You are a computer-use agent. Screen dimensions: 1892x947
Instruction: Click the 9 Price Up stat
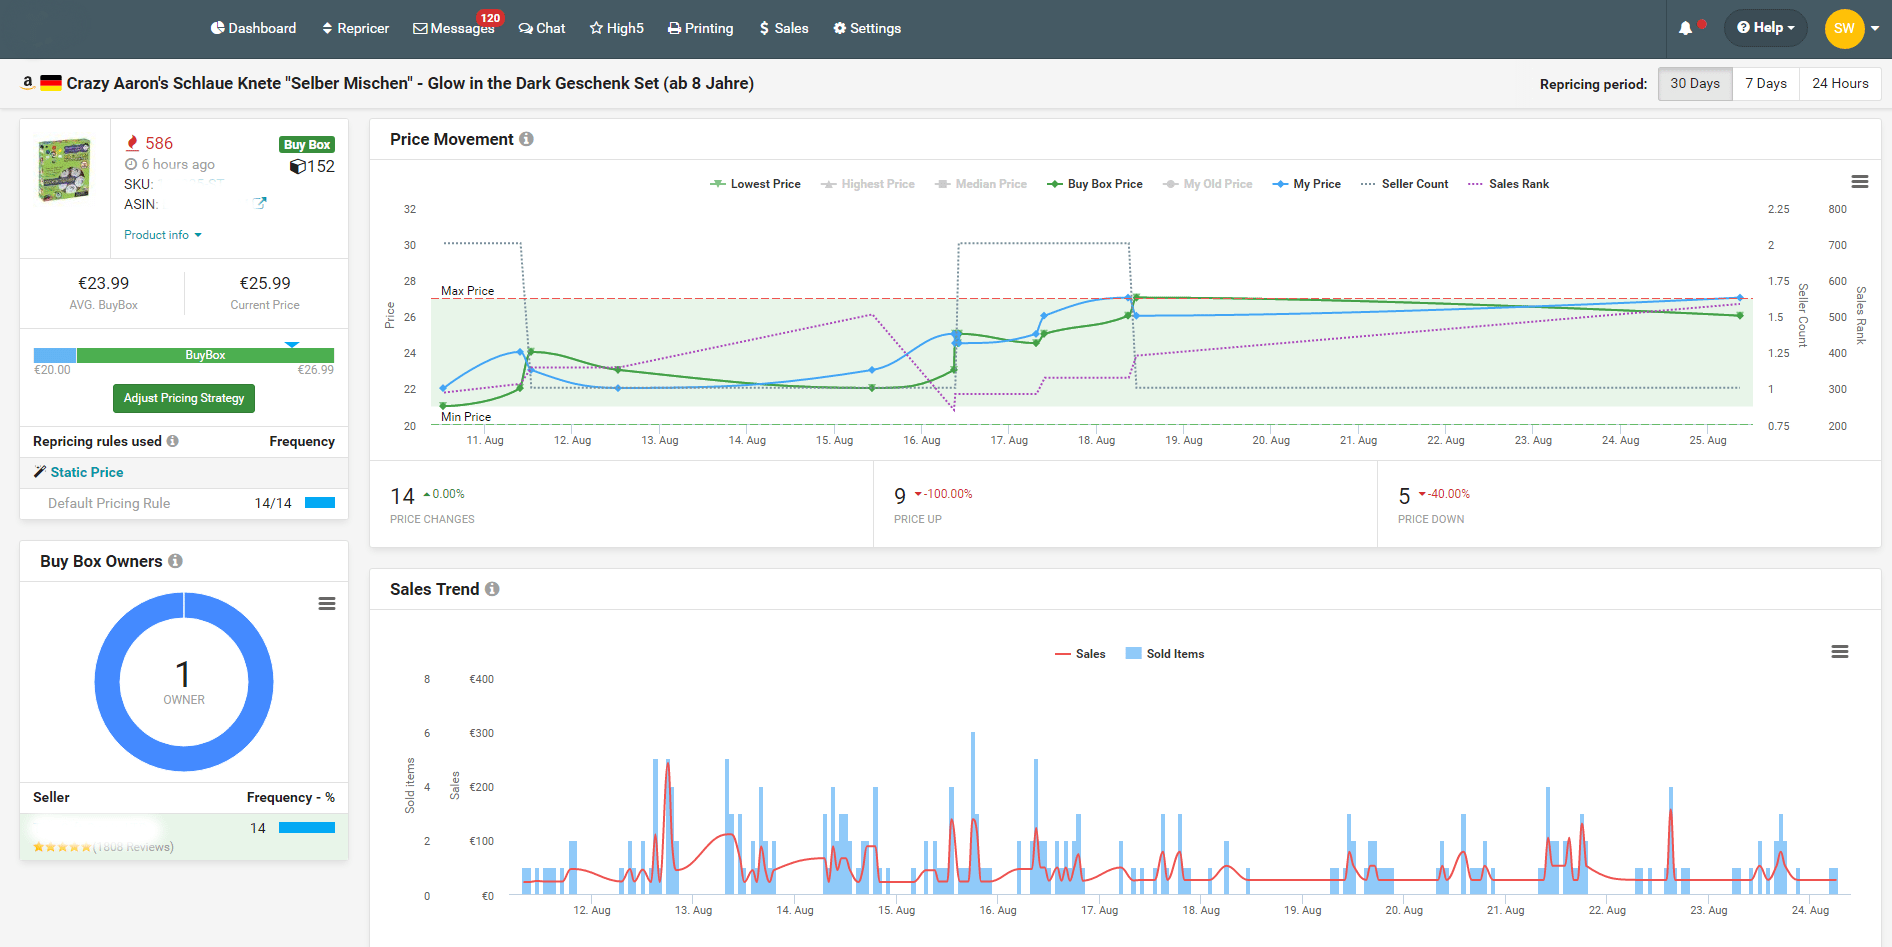point(900,496)
